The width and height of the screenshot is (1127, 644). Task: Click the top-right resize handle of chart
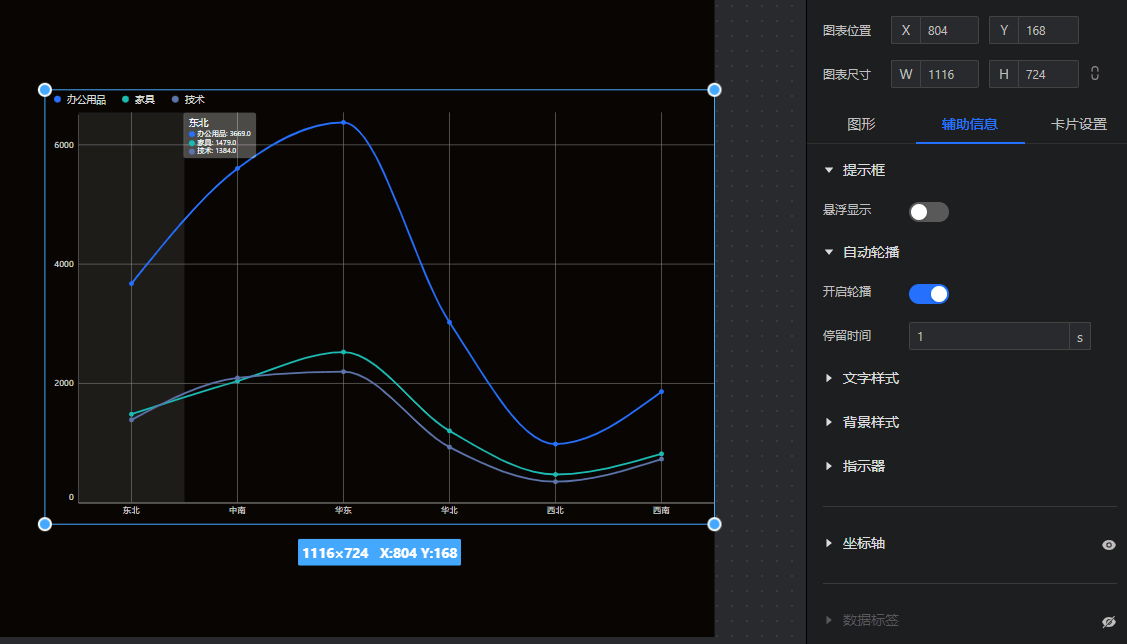click(714, 90)
